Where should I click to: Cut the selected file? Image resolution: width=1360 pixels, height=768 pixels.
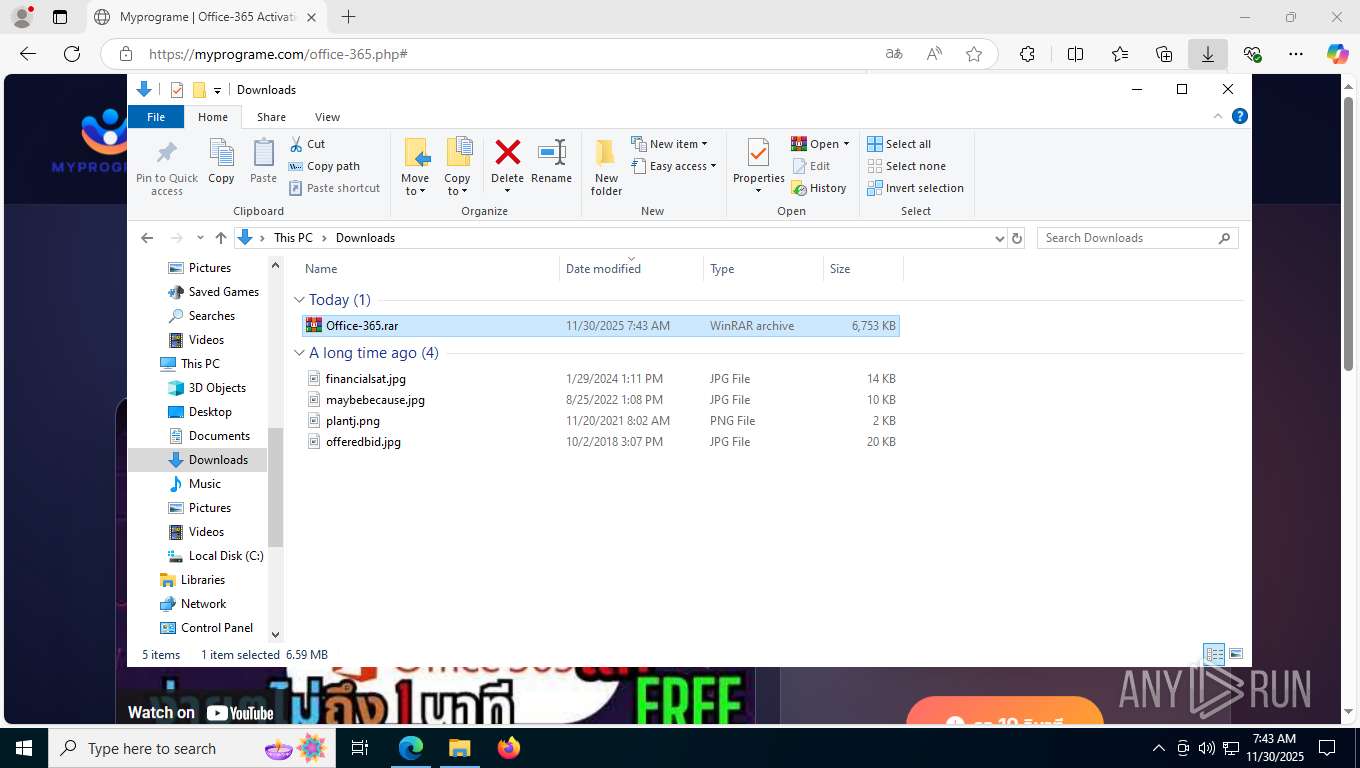[x=307, y=144]
